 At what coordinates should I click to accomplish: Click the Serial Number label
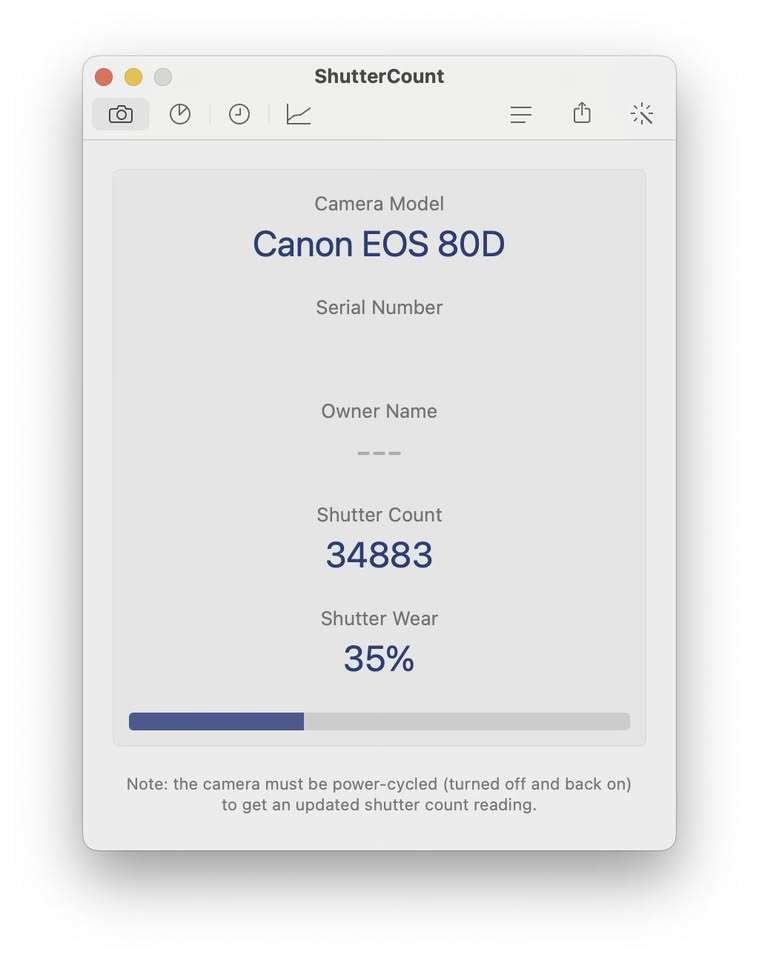click(379, 307)
